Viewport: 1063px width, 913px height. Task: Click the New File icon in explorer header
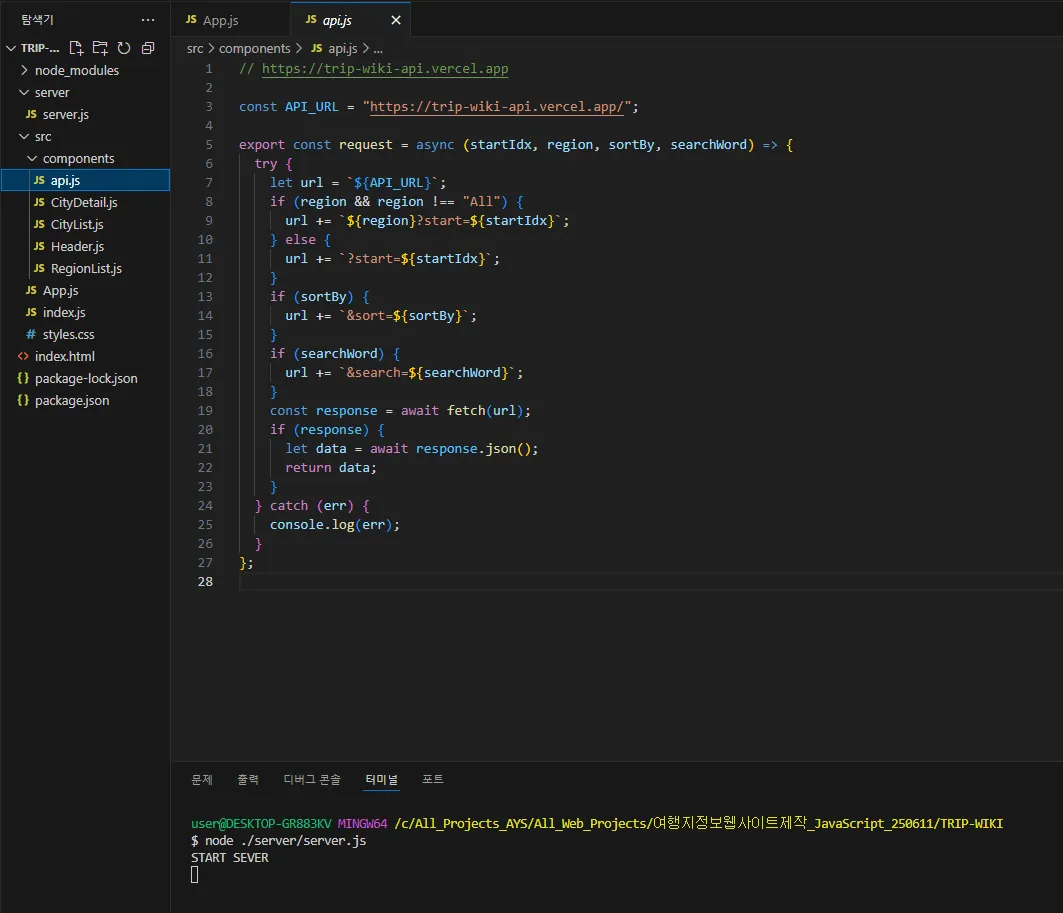76,48
